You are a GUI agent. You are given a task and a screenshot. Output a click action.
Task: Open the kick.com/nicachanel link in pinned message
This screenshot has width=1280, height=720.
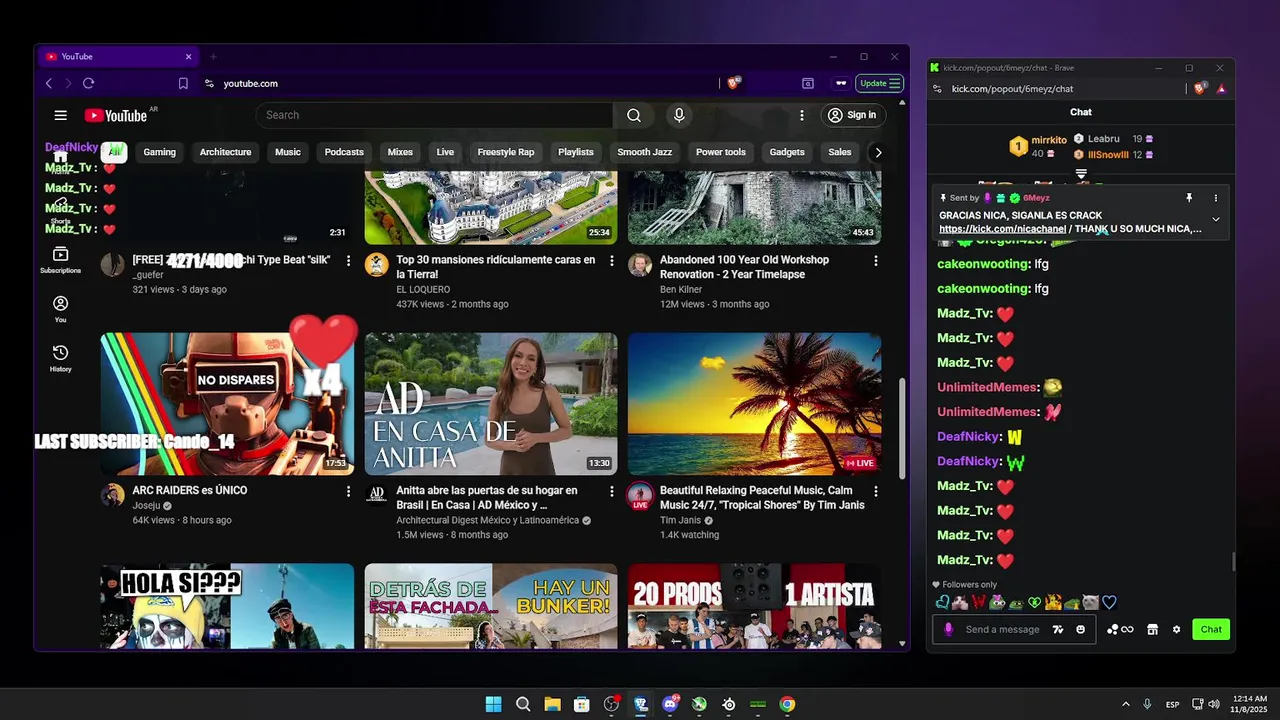1002,229
